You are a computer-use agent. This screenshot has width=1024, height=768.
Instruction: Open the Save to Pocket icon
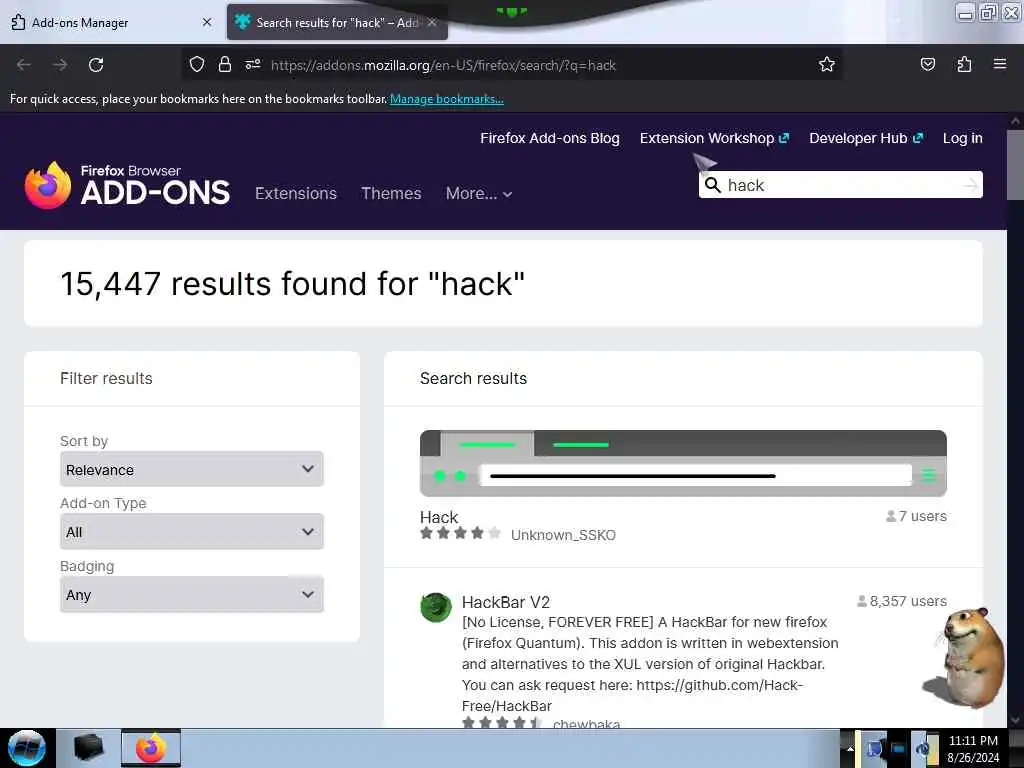[x=927, y=65]
